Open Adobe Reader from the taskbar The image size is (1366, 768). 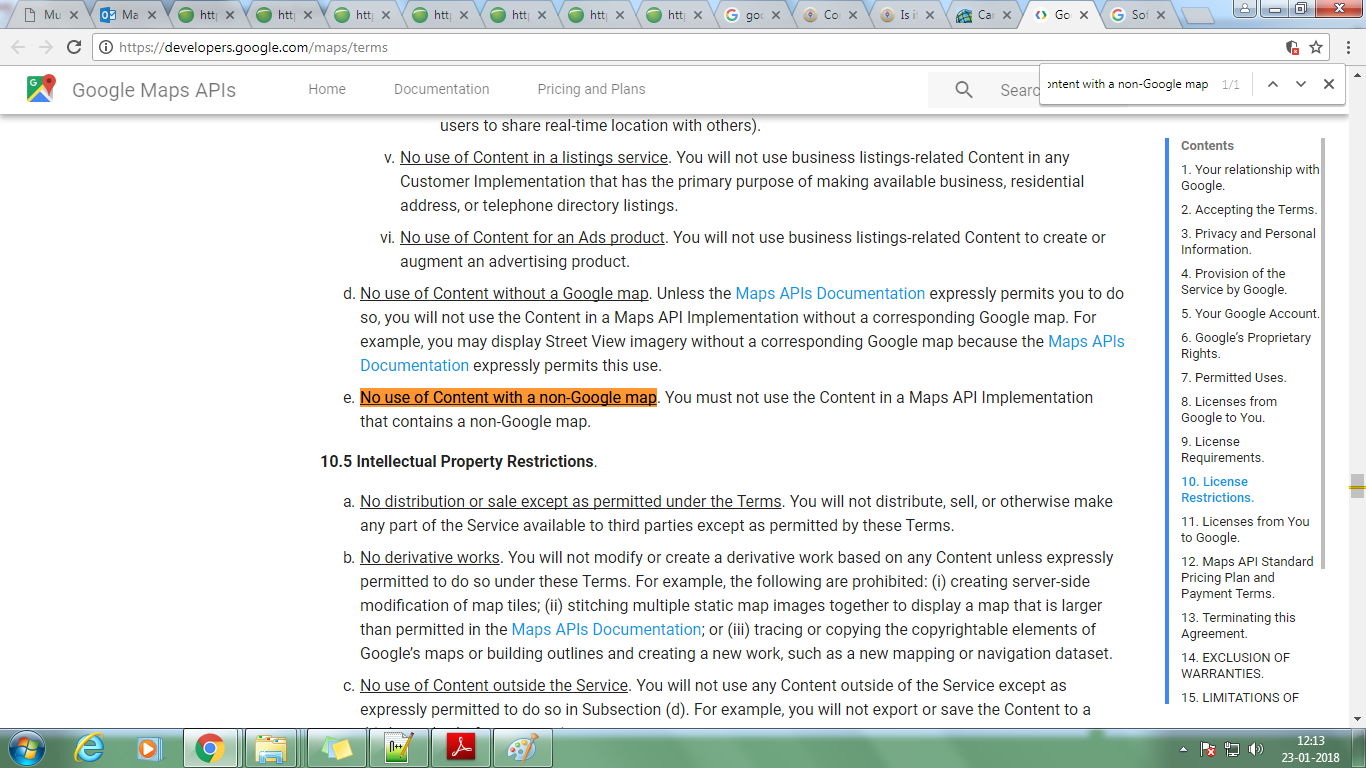[x=460, y=748]
